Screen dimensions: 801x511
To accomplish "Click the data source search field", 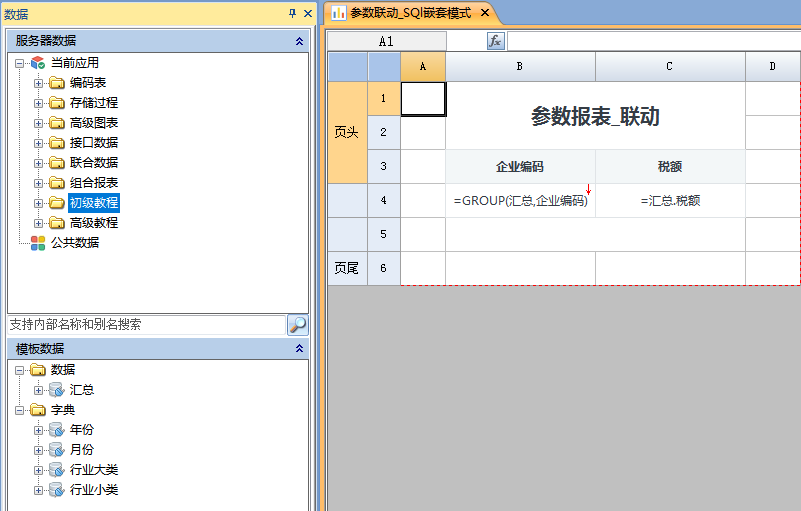I will pyautogui.click(x=146, y=325).
